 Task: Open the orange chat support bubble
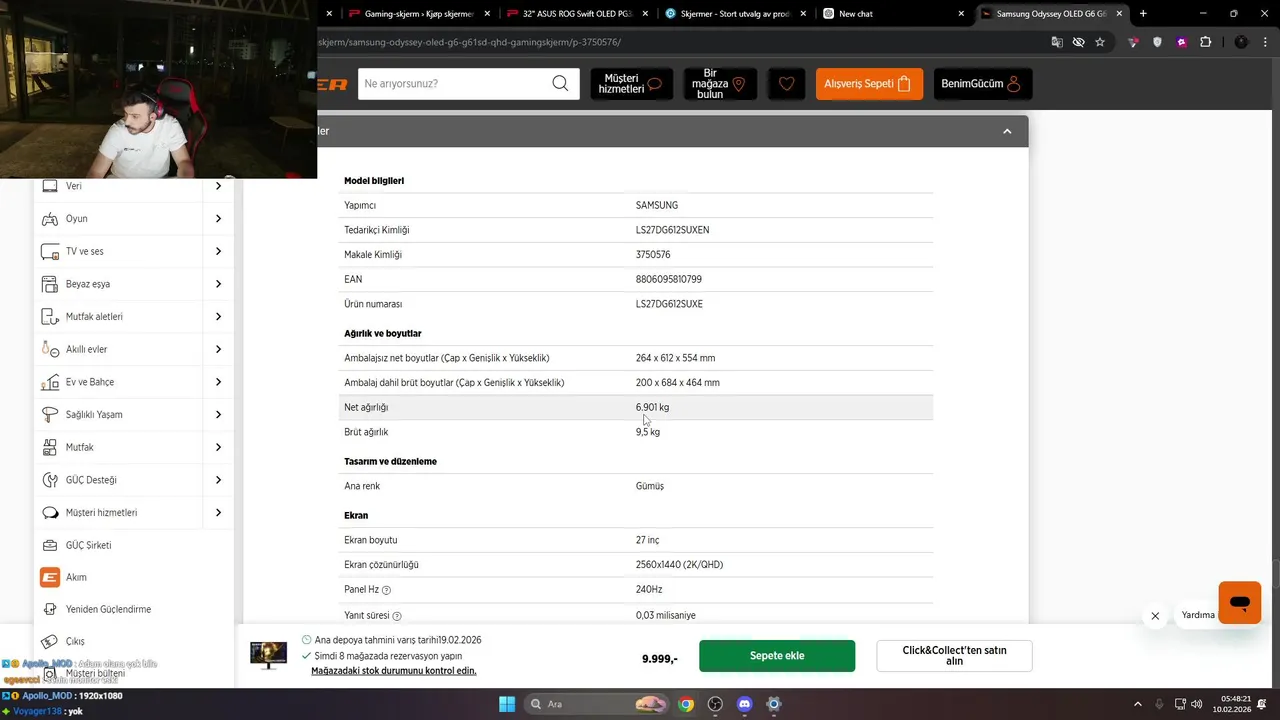pos(1239,603)
